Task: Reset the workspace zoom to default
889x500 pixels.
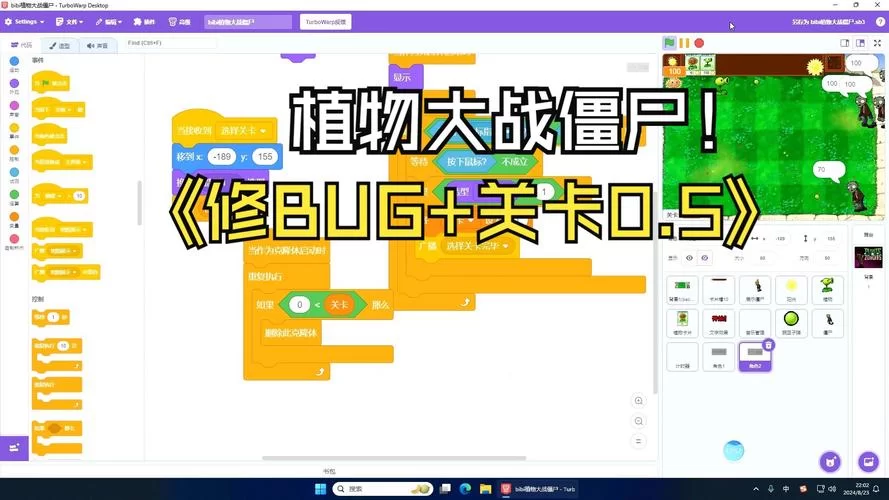Action: 638,441
